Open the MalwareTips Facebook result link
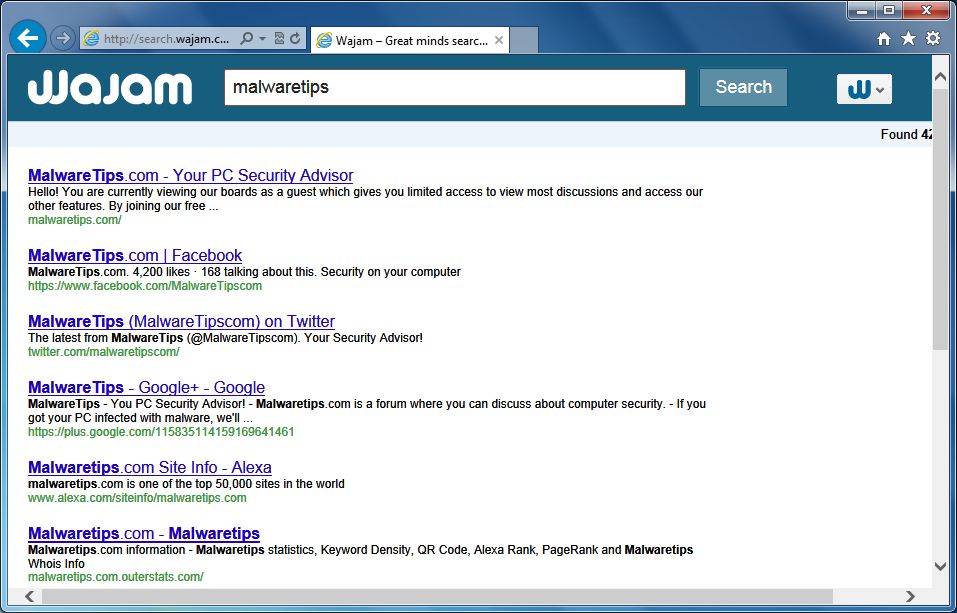The image size is (957, 613). [134, 255]
